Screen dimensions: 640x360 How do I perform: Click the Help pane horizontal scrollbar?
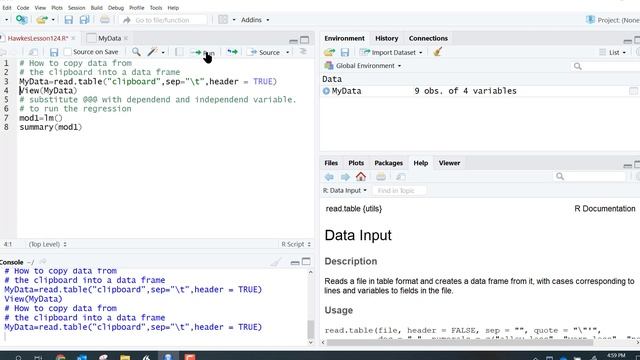pyautogui.click(x=459, y=342)
